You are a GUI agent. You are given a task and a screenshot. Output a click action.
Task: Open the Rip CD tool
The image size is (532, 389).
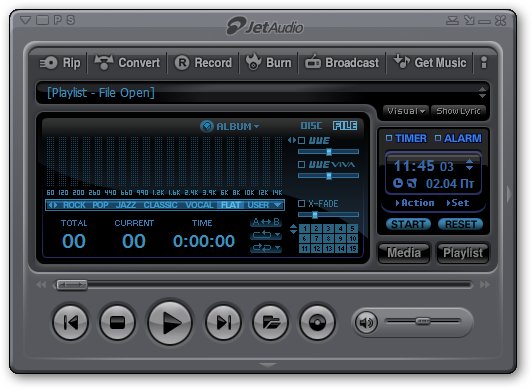(60, 63)
